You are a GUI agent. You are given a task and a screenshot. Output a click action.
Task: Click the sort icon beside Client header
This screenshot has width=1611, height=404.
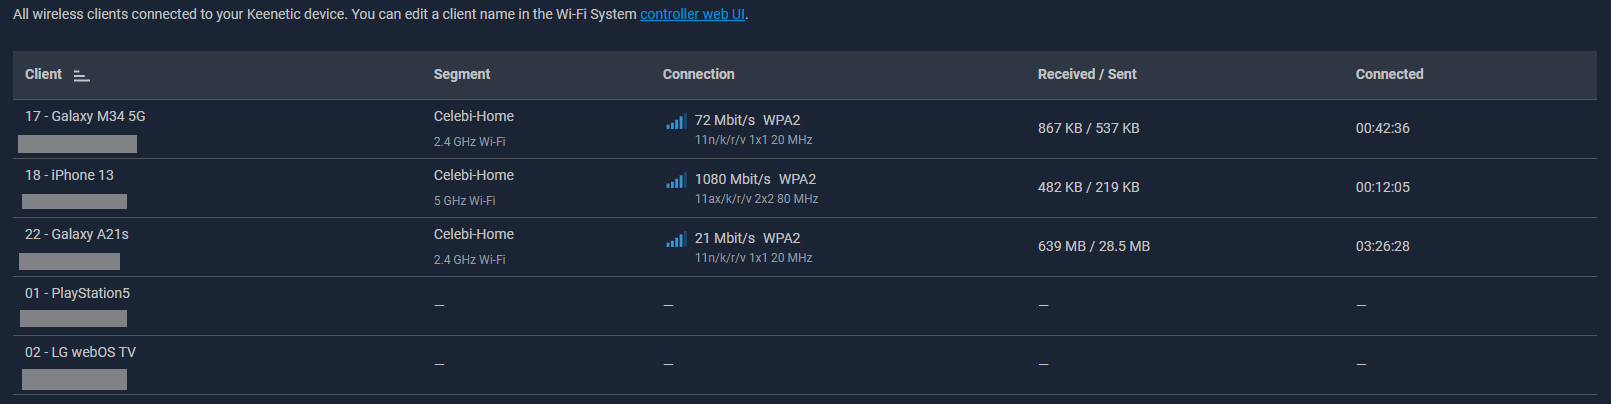[81, 75]
